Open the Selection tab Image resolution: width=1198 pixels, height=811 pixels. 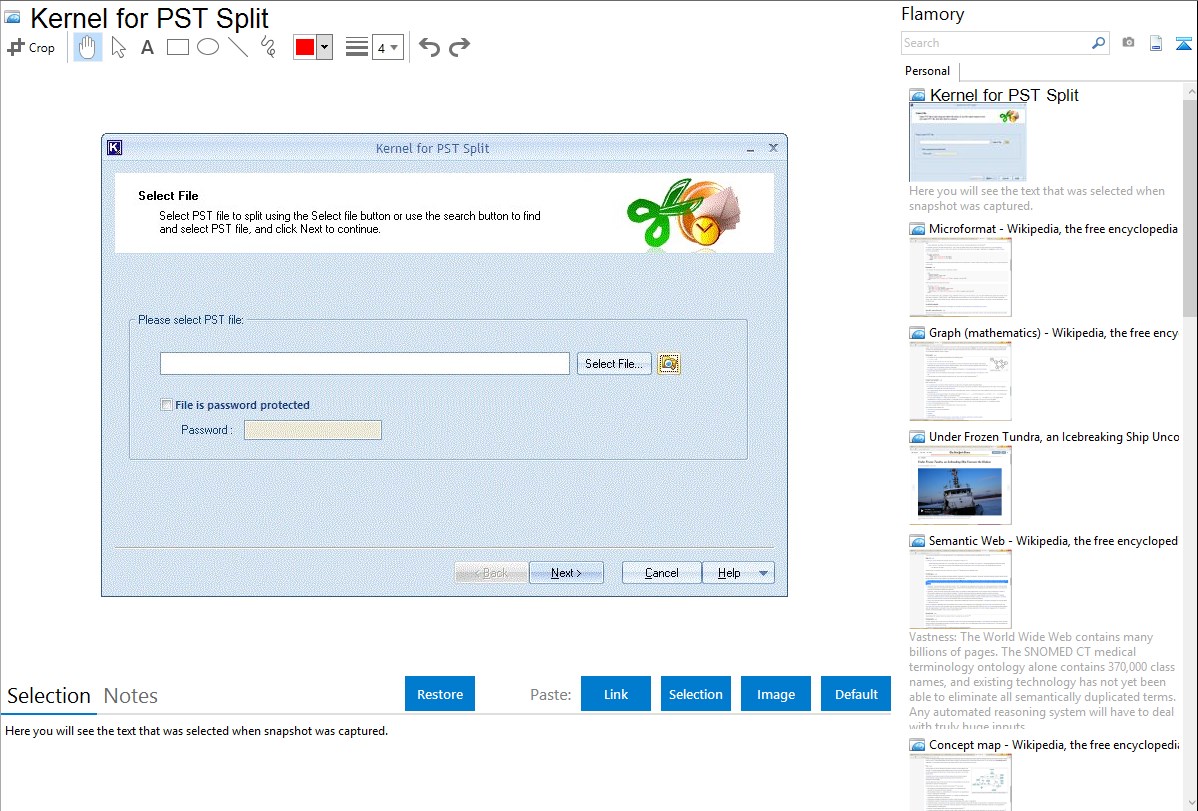coord(49,696)
